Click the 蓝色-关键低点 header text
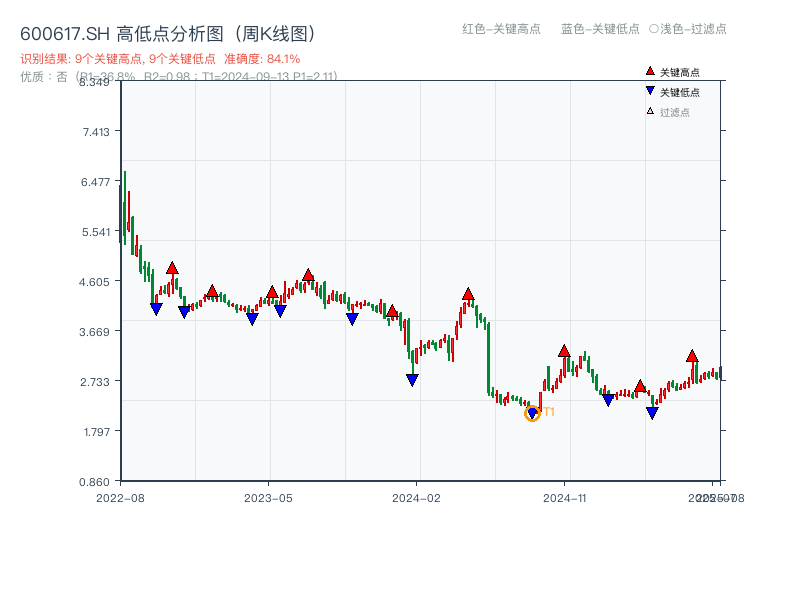This screenshot has height=600, width=800. (600, 29)
